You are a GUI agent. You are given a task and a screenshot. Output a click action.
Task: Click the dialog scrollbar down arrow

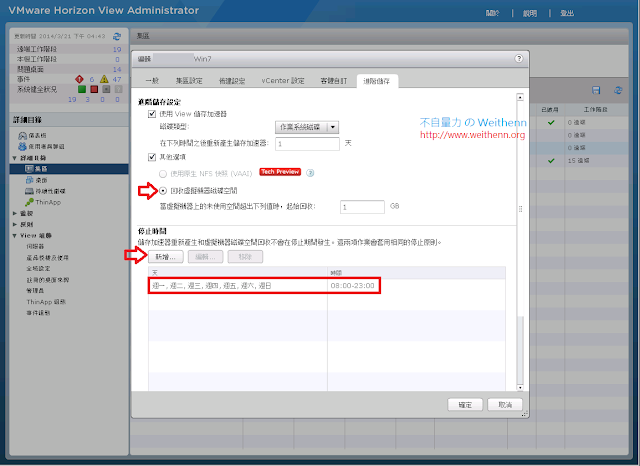tap(520, 387)
